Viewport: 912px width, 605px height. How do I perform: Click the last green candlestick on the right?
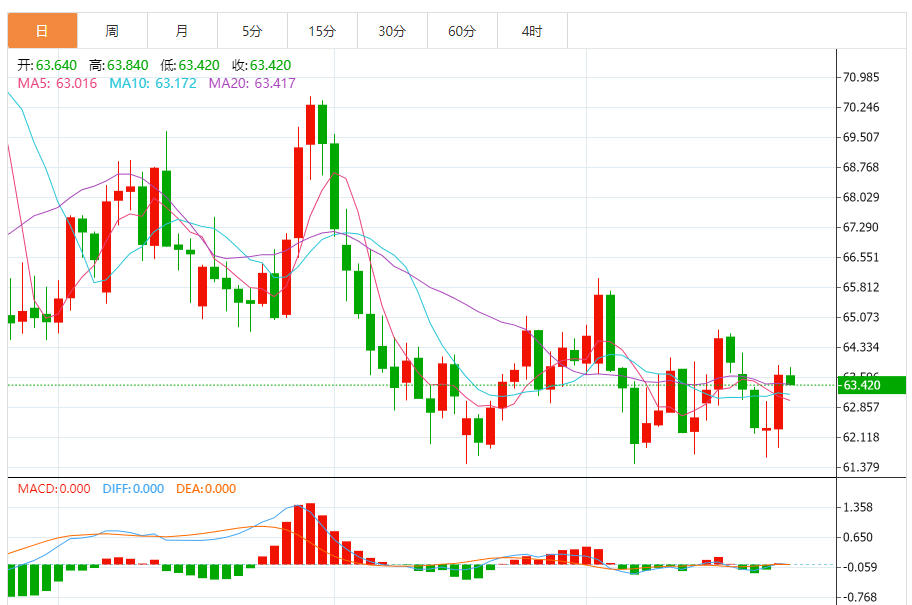[790, 380]
